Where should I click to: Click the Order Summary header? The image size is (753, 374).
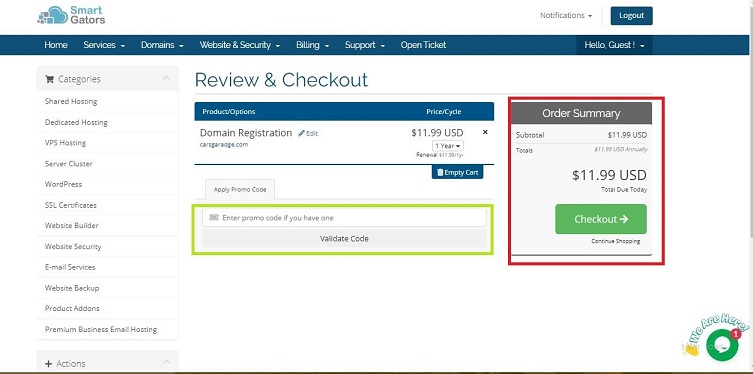(x=581, y=113)
